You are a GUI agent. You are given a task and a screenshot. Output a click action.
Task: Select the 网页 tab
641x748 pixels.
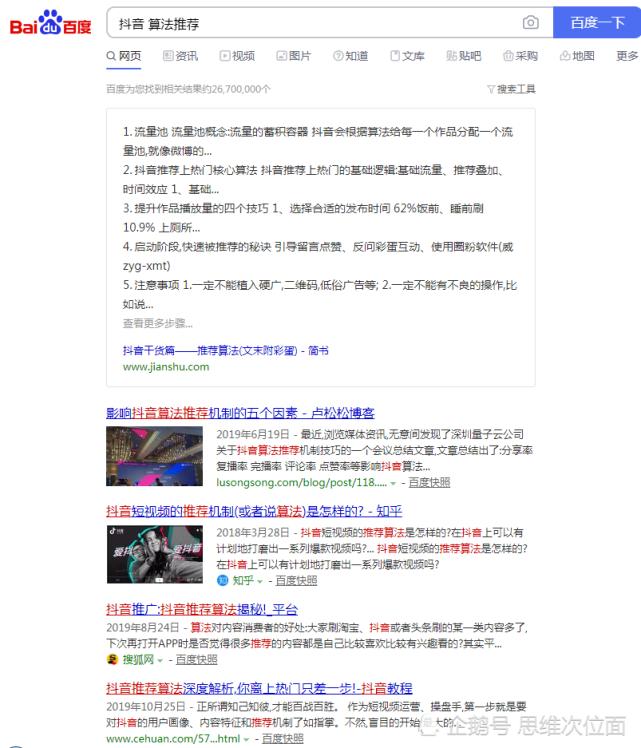[124, 56]
